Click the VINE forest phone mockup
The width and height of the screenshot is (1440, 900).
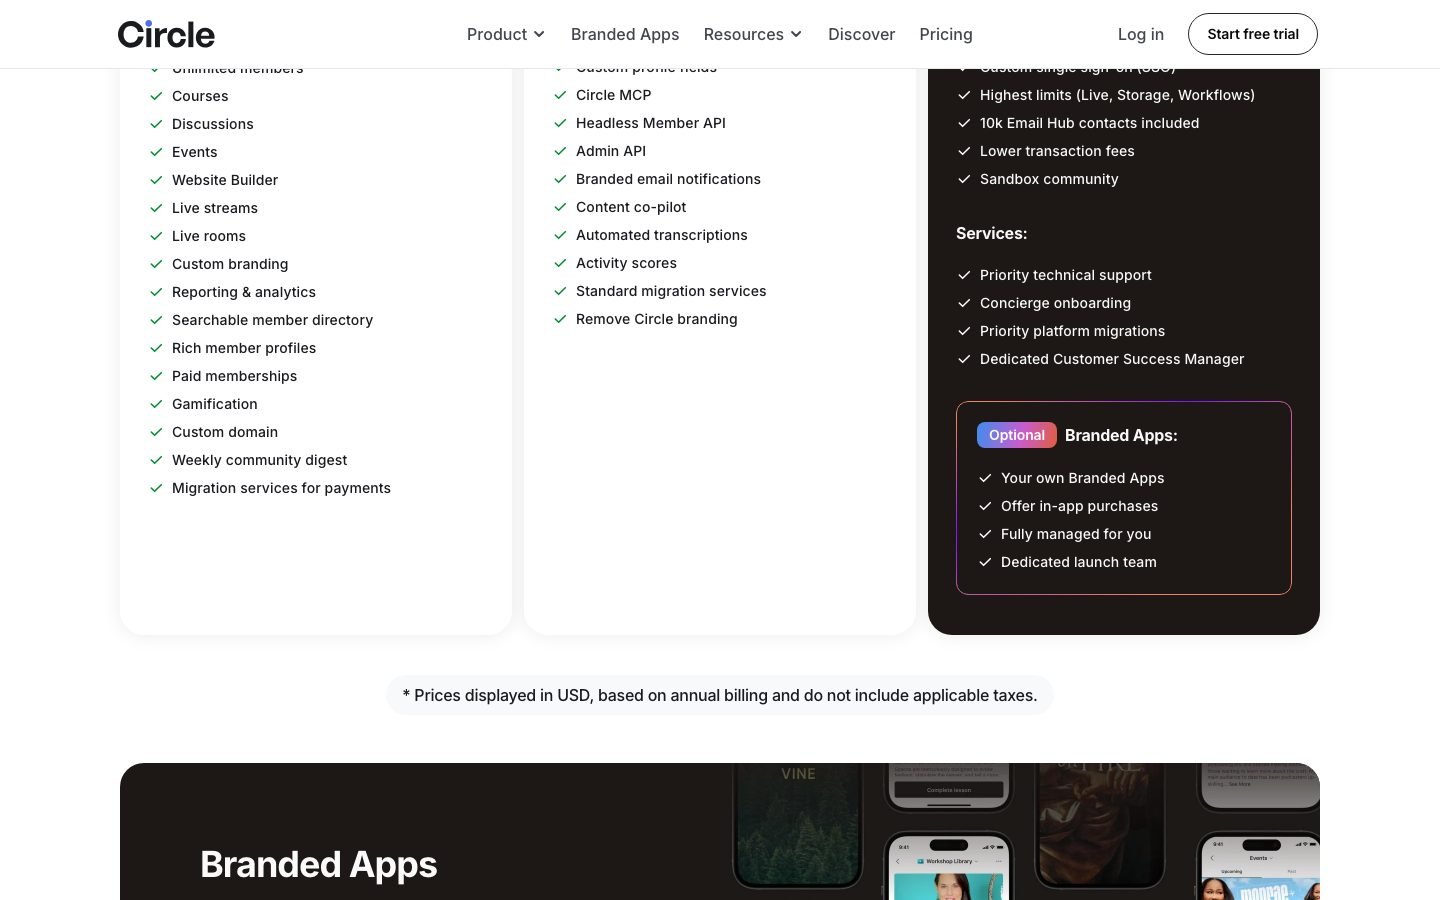pyautogui.click(x=798, y=824)
